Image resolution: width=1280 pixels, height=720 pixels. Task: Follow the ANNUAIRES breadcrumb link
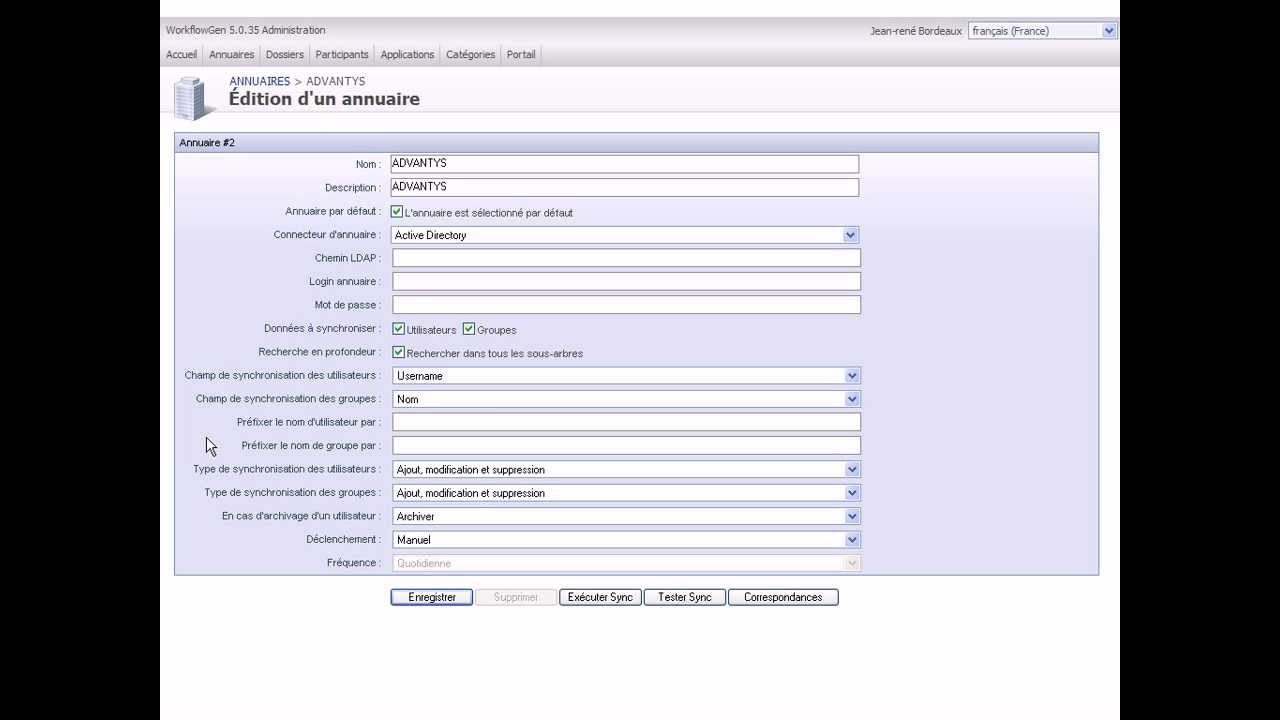(x=259, y=81)
